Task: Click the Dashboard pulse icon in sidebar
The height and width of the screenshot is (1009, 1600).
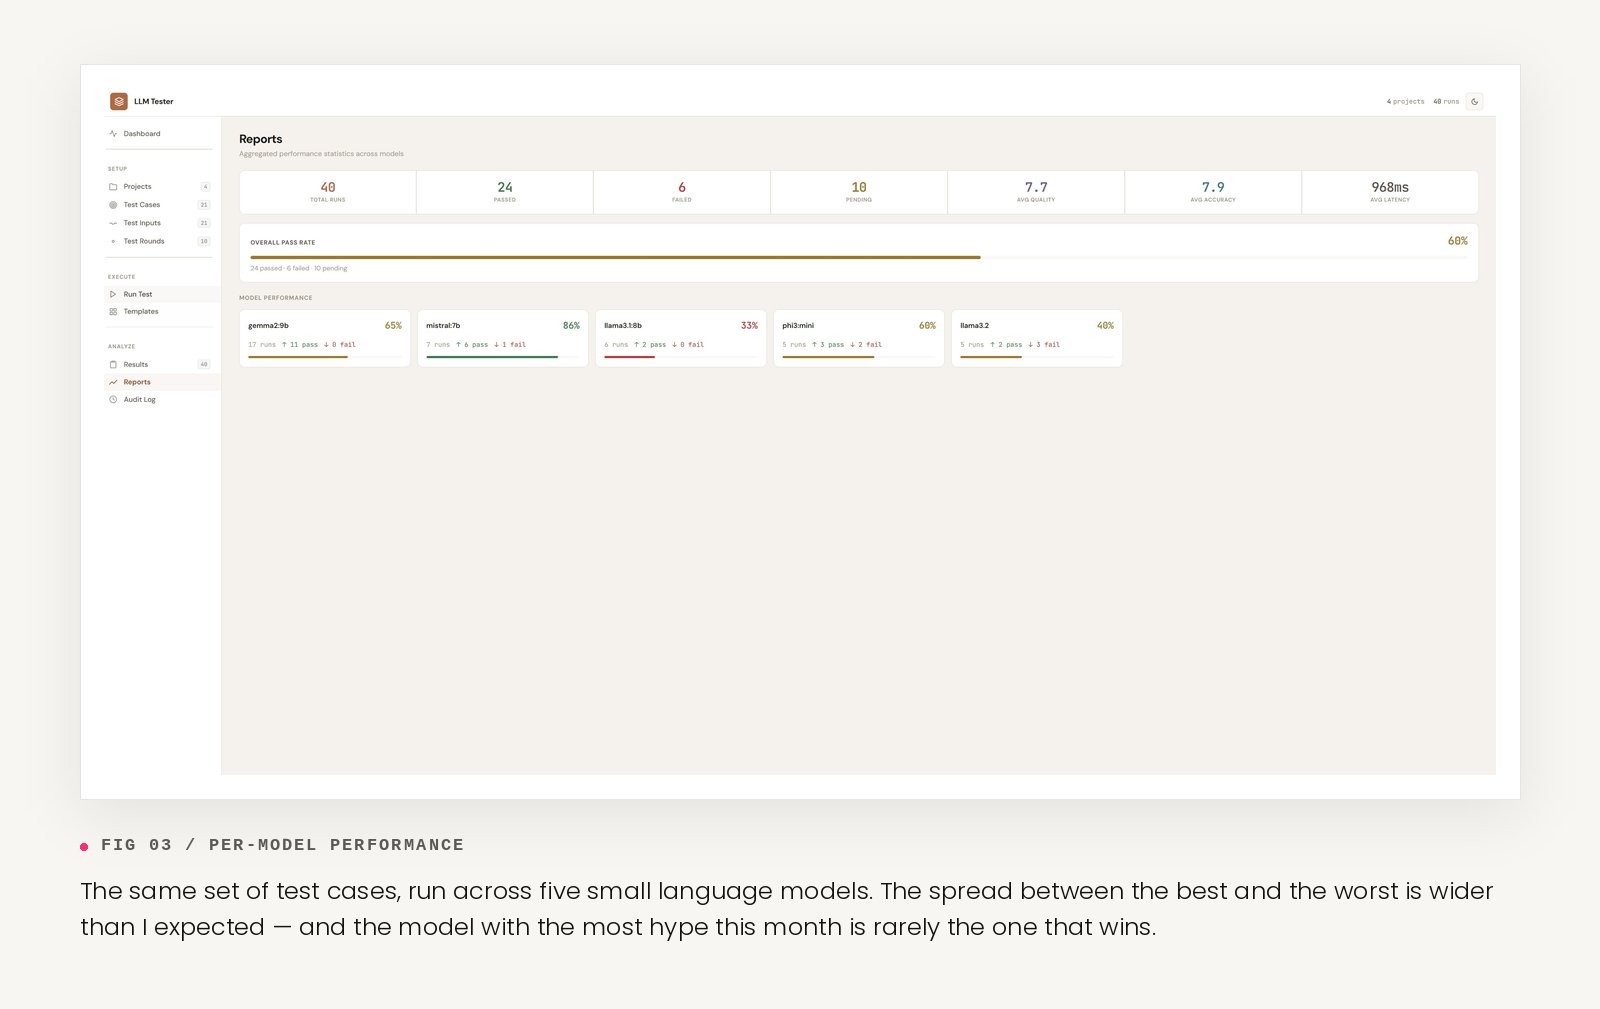Action: [x=113, y=134]
